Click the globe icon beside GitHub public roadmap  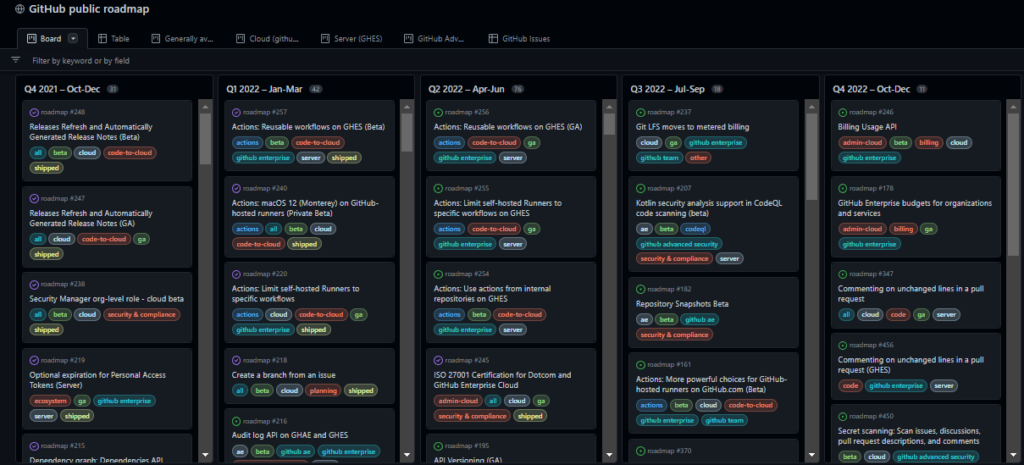[x=20, y=9]
